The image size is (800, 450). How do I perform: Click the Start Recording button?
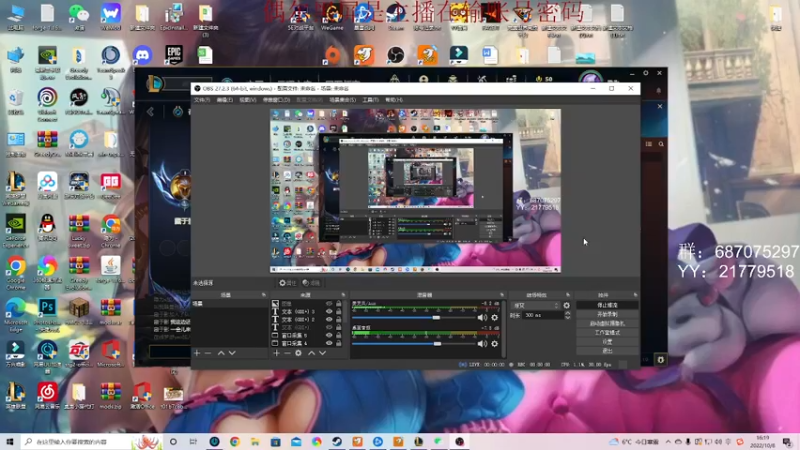607,314
